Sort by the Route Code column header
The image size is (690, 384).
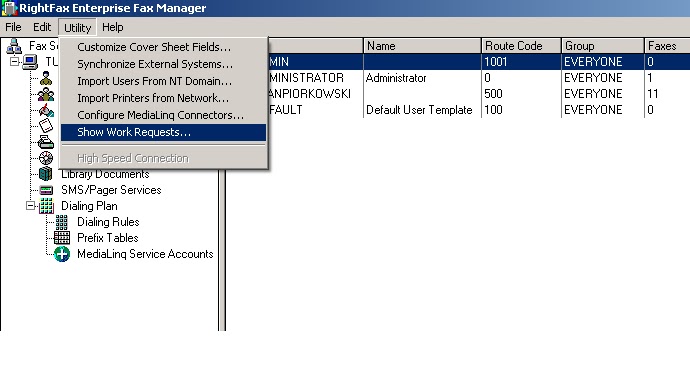click(x=521, y=46)
